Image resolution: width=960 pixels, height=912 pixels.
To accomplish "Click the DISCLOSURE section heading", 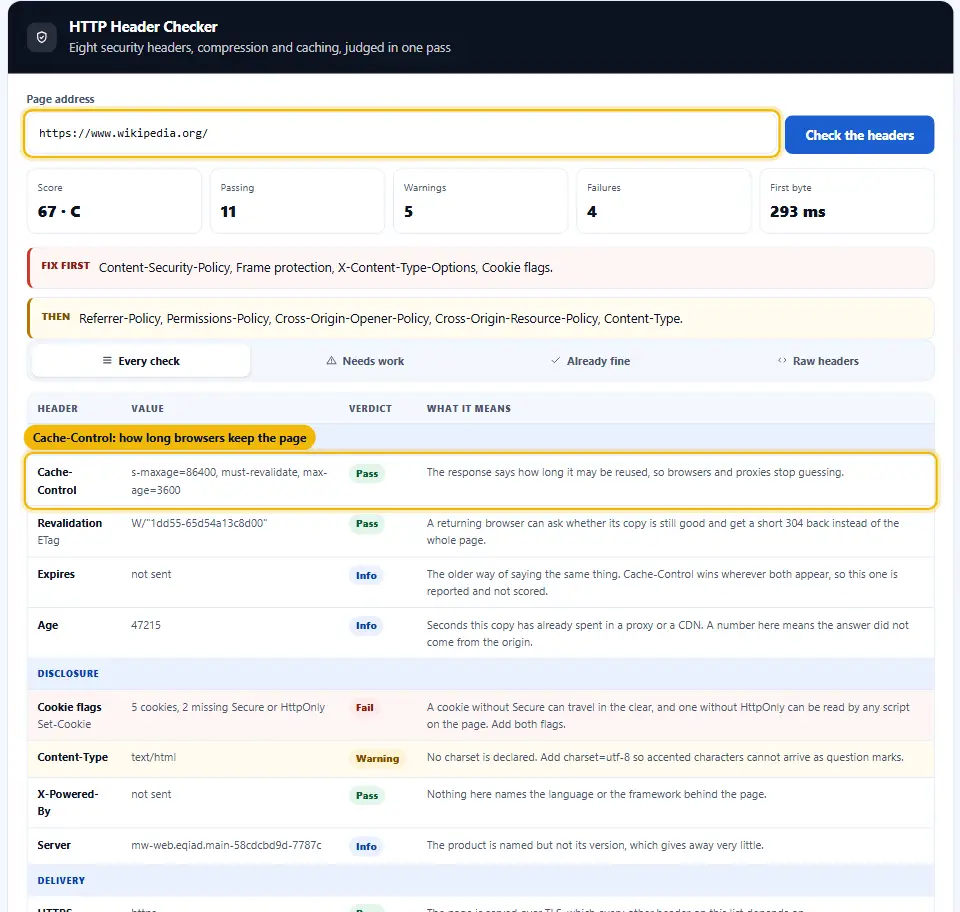I will (68, 673).
